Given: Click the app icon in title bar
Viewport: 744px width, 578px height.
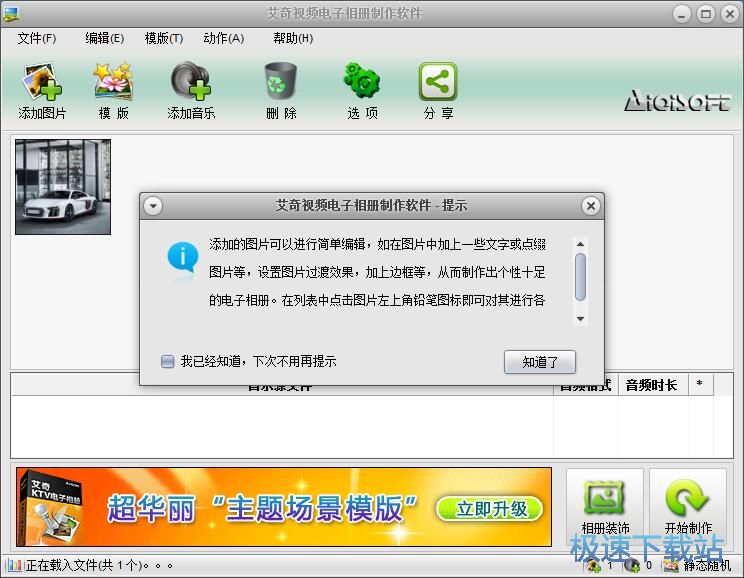Looking at the screenshot, I should (11, 14).
